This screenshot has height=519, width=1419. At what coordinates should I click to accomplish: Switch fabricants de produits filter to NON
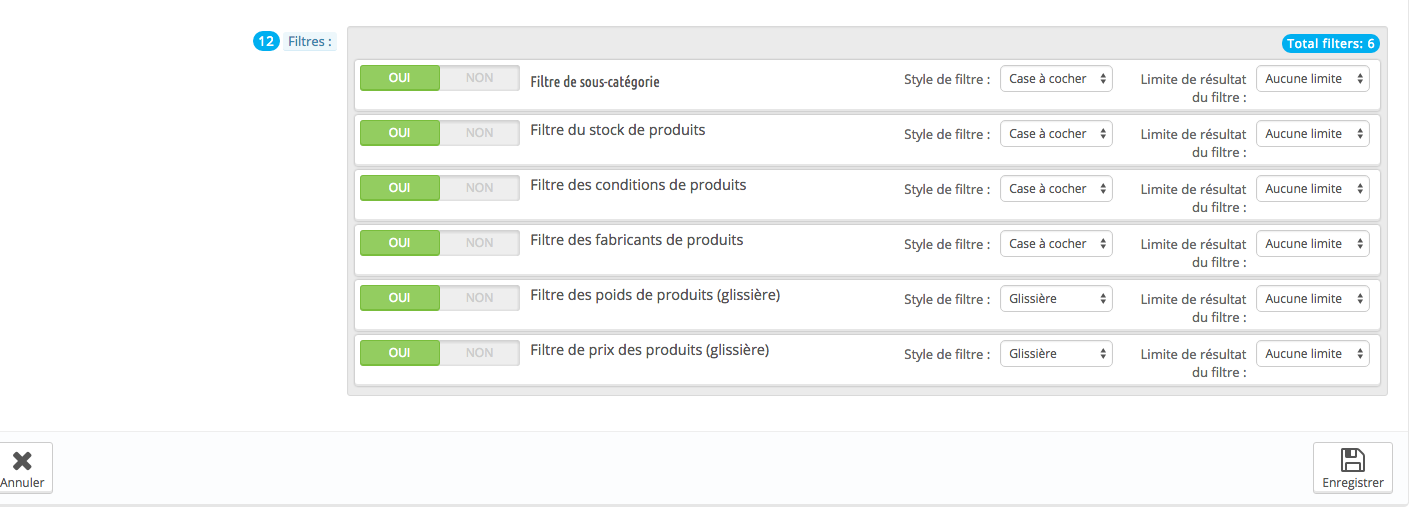(479, 243)
